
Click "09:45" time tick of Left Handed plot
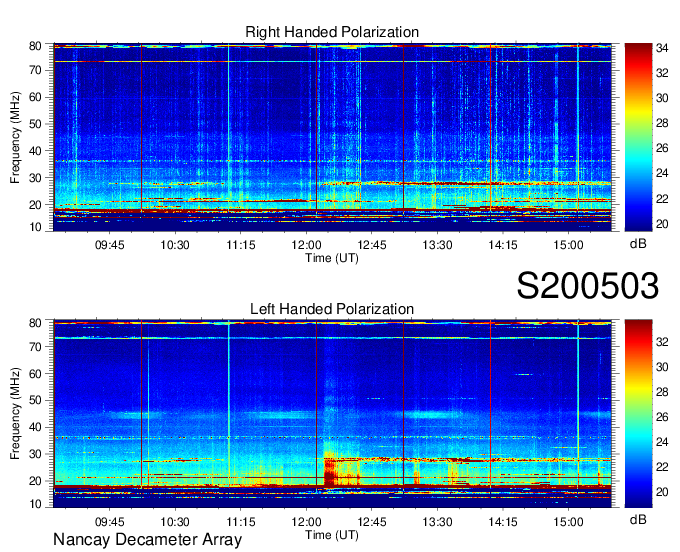pos(110,522)
